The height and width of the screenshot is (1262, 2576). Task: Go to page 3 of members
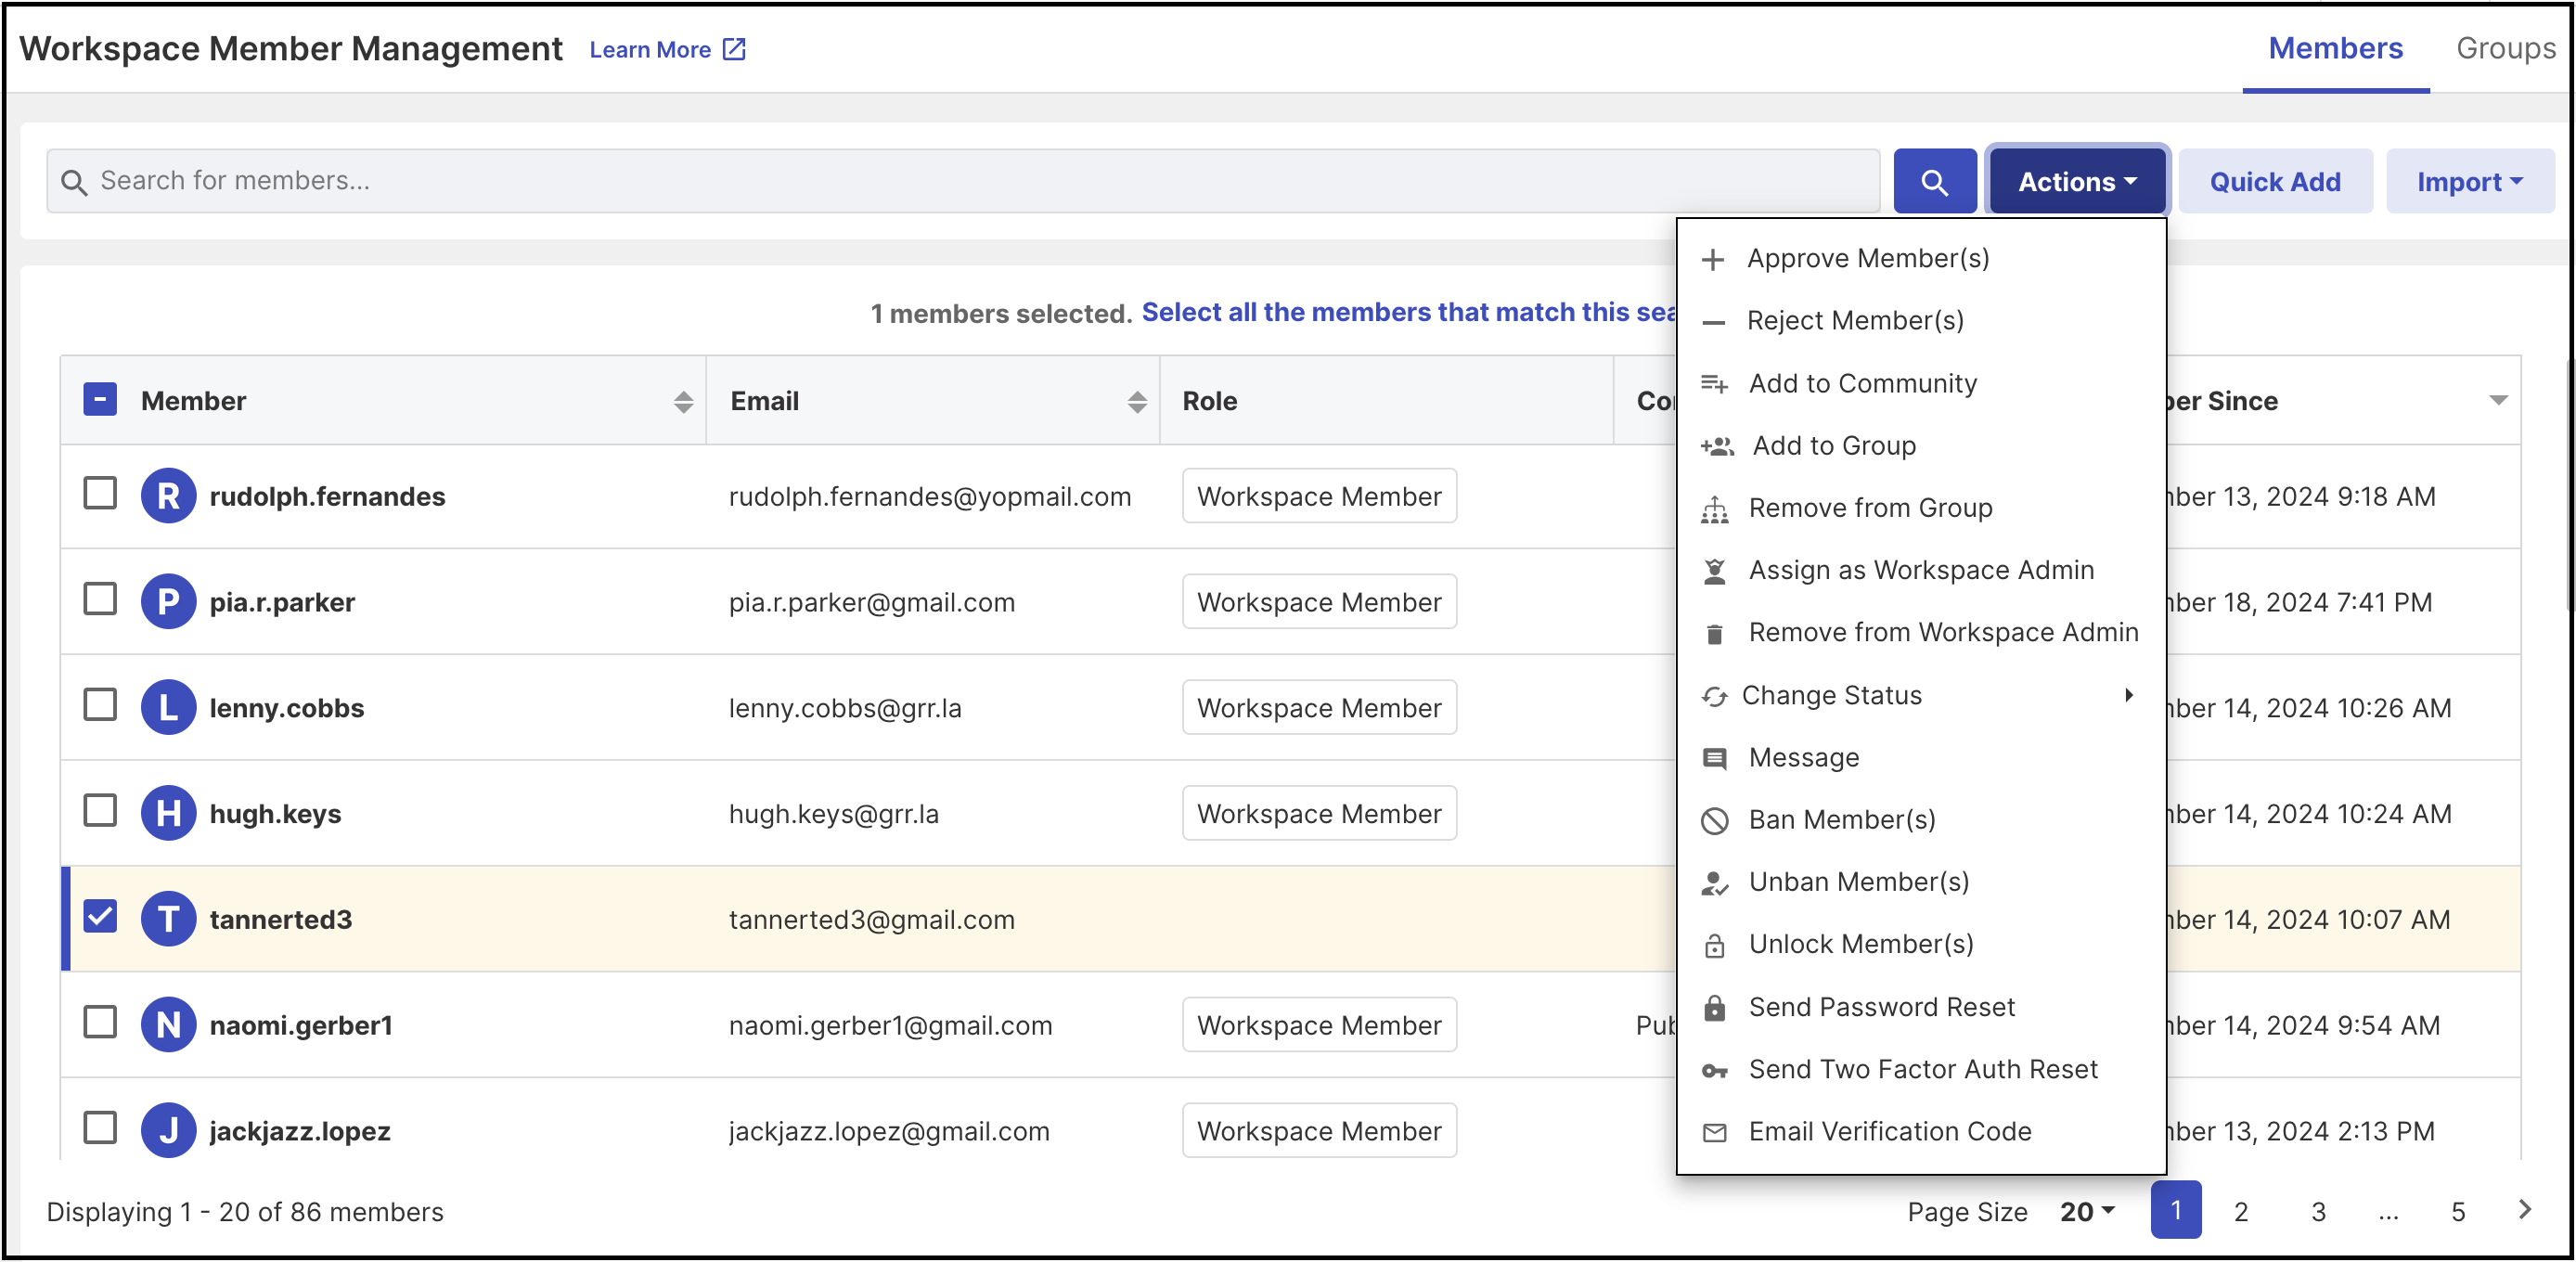(2318, 1211)
